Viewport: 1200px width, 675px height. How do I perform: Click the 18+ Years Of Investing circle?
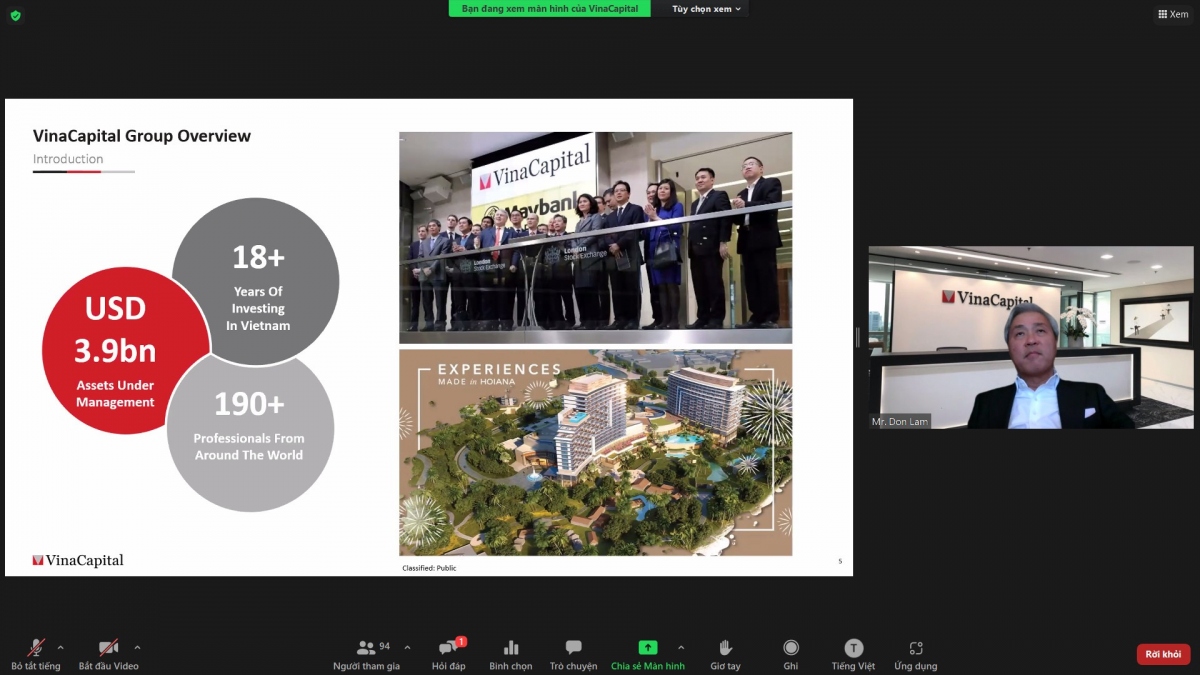[256, 282]
